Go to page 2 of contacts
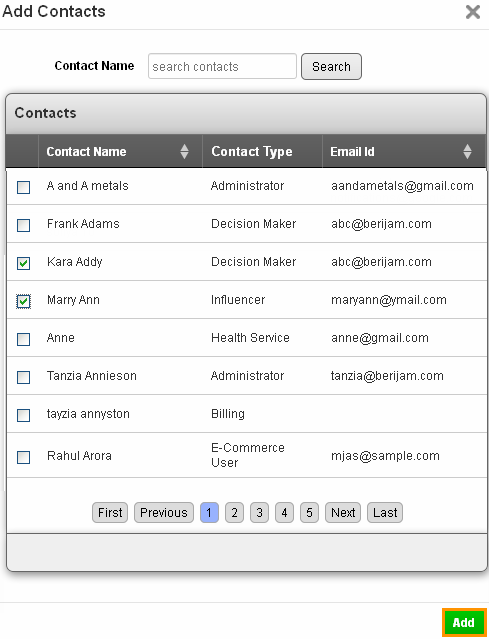Image resolution: width=489 pixels, height=639 pixels. pos(234,512)
